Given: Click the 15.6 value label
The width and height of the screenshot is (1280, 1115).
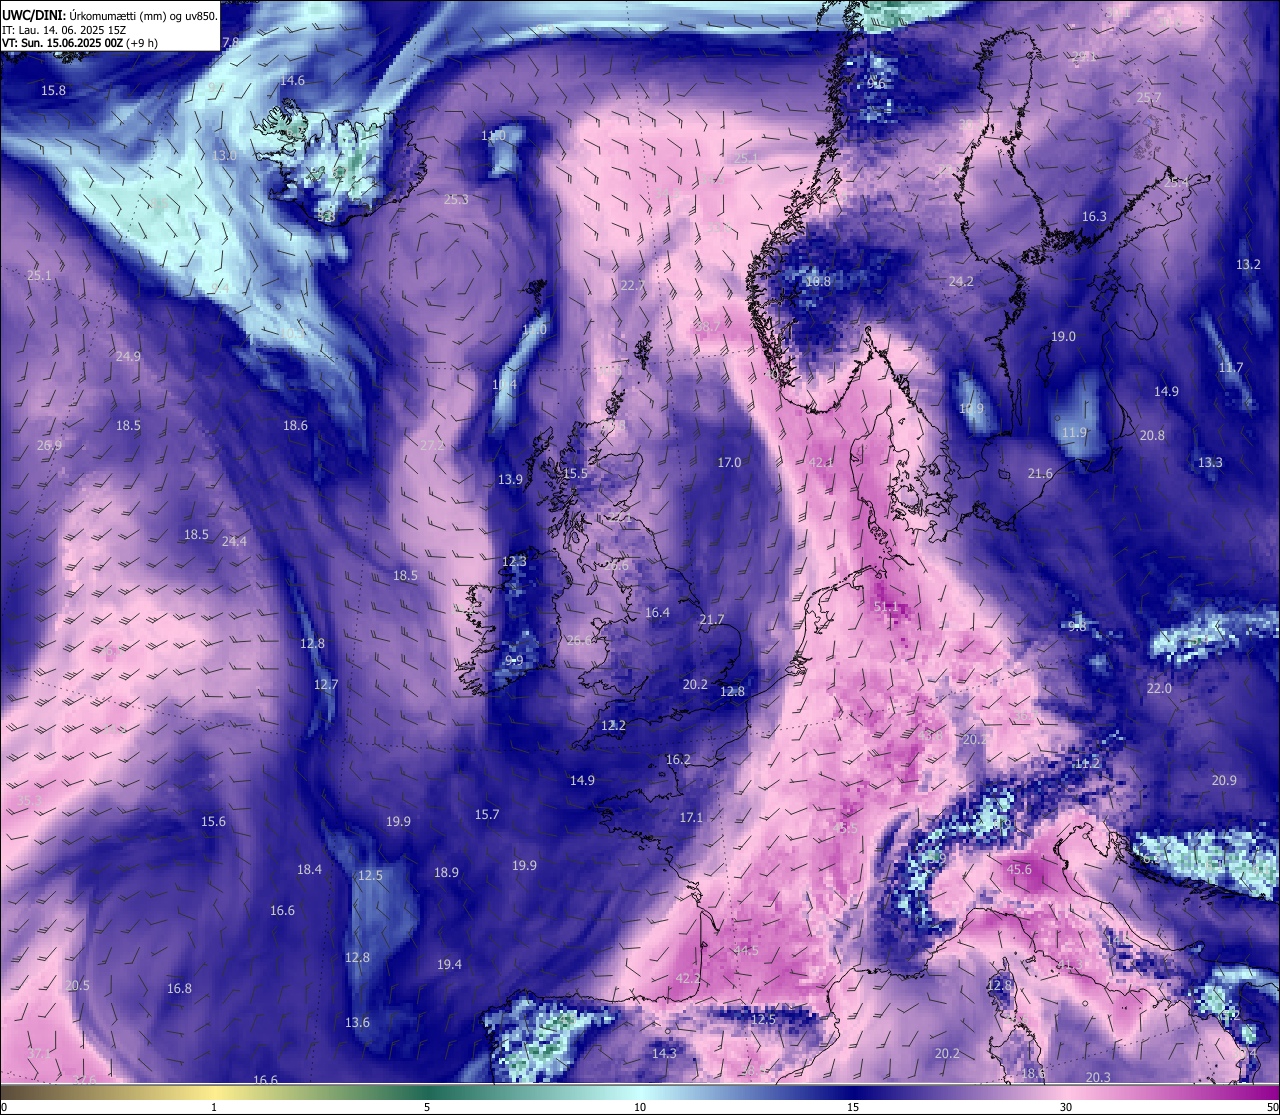Looking at the screenshot, I should click(213, 821).
